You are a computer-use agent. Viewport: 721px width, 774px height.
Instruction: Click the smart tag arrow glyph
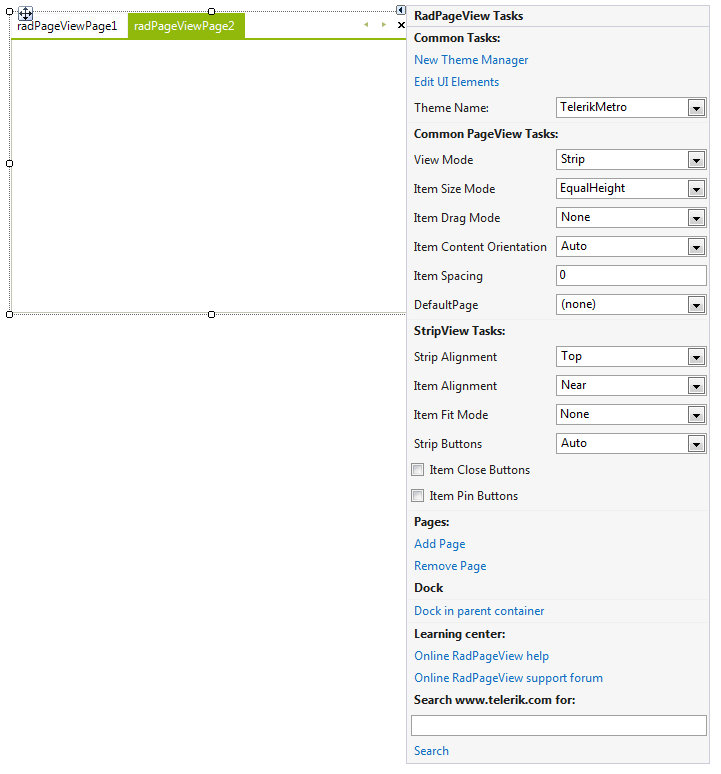tap(401, 10)
